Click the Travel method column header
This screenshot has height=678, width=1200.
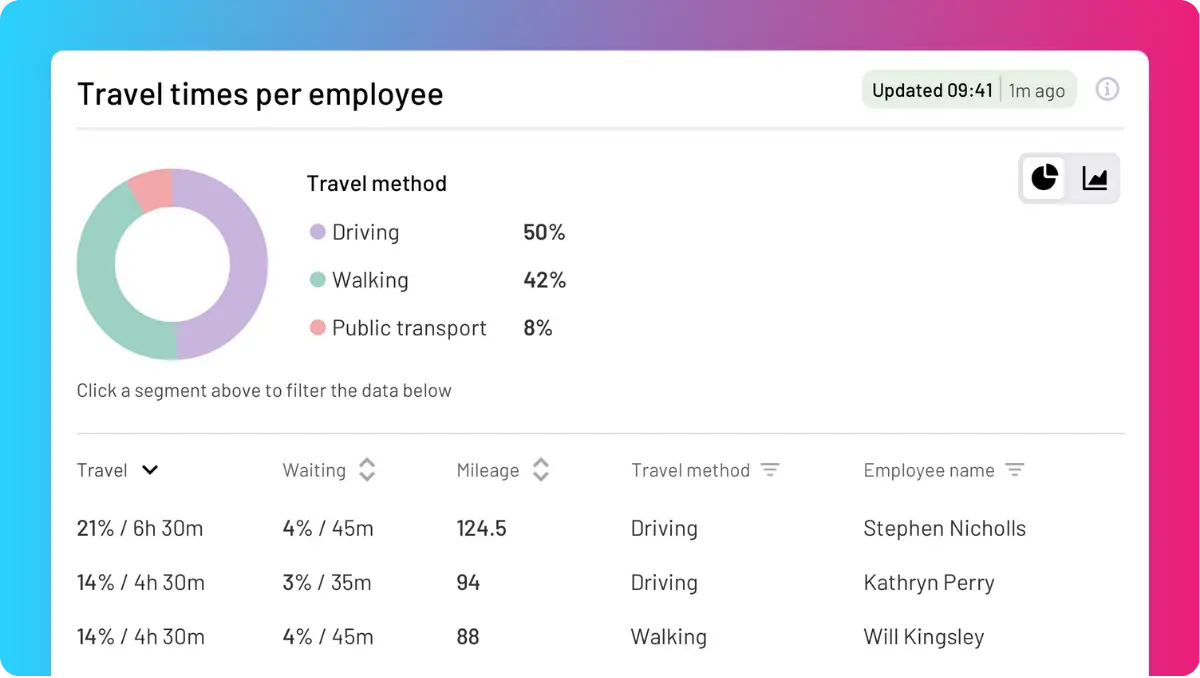(690, 470)
